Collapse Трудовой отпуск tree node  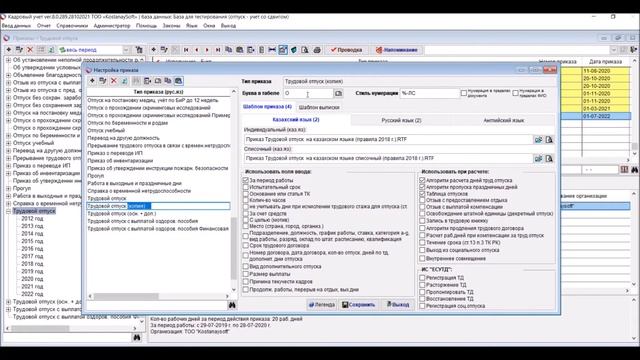click(x=9, y=211)
